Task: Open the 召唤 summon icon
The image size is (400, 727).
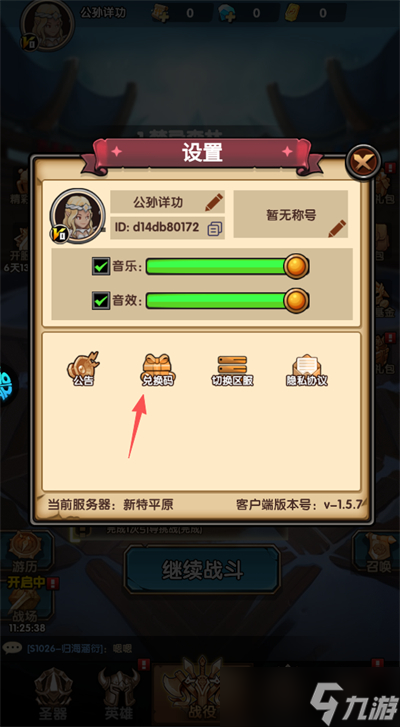Action: point(379,552)
